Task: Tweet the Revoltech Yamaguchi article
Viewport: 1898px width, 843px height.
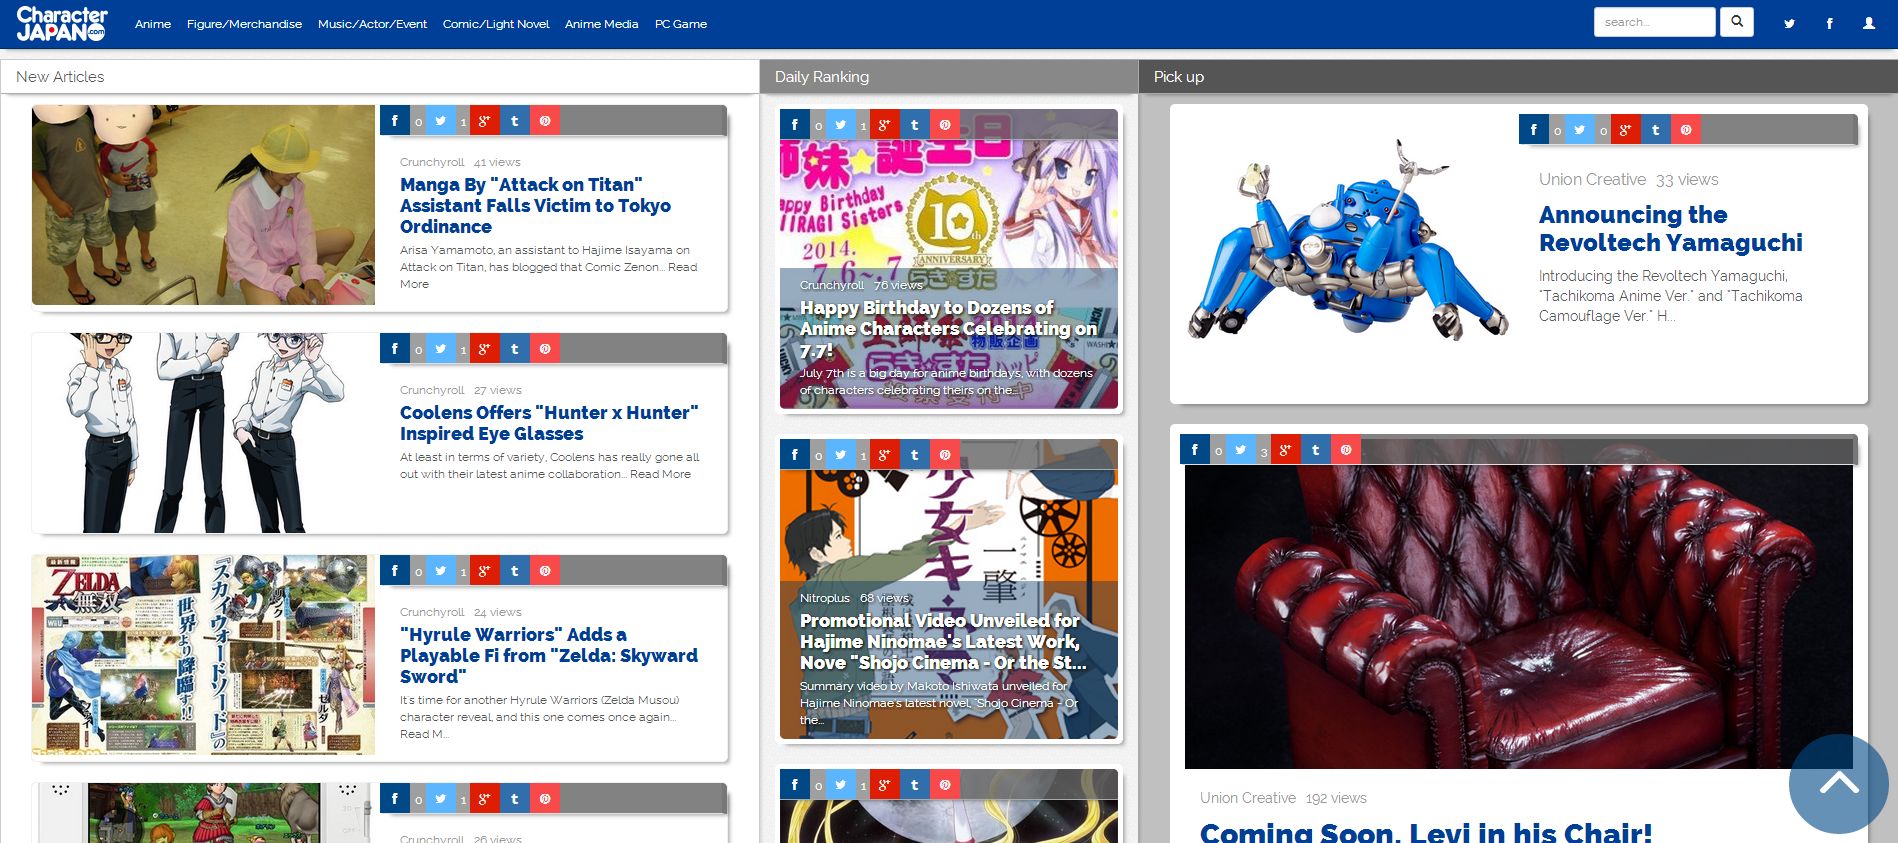Action: coord(1579,130)
